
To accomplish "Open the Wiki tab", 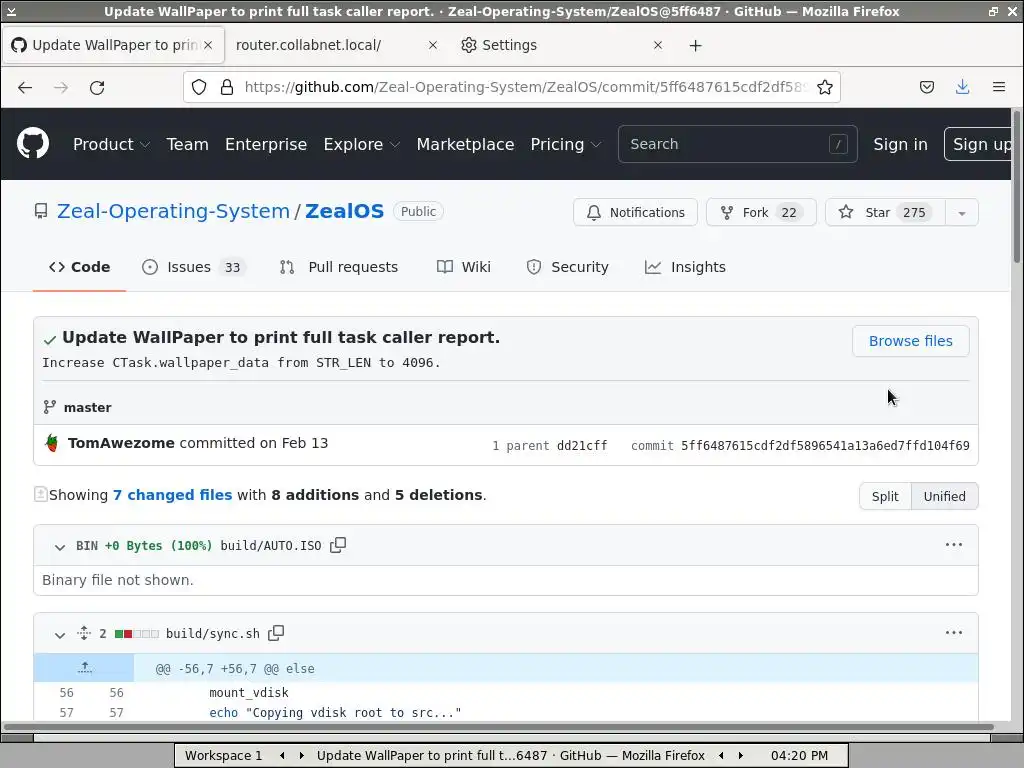I will point(464,267).
